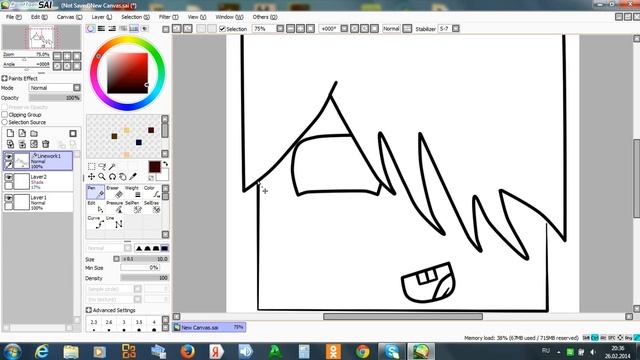Image resolution: width=640 pixels, height=360 pixels.
Task: Select the SelPen tool
Action: [133, 207]
